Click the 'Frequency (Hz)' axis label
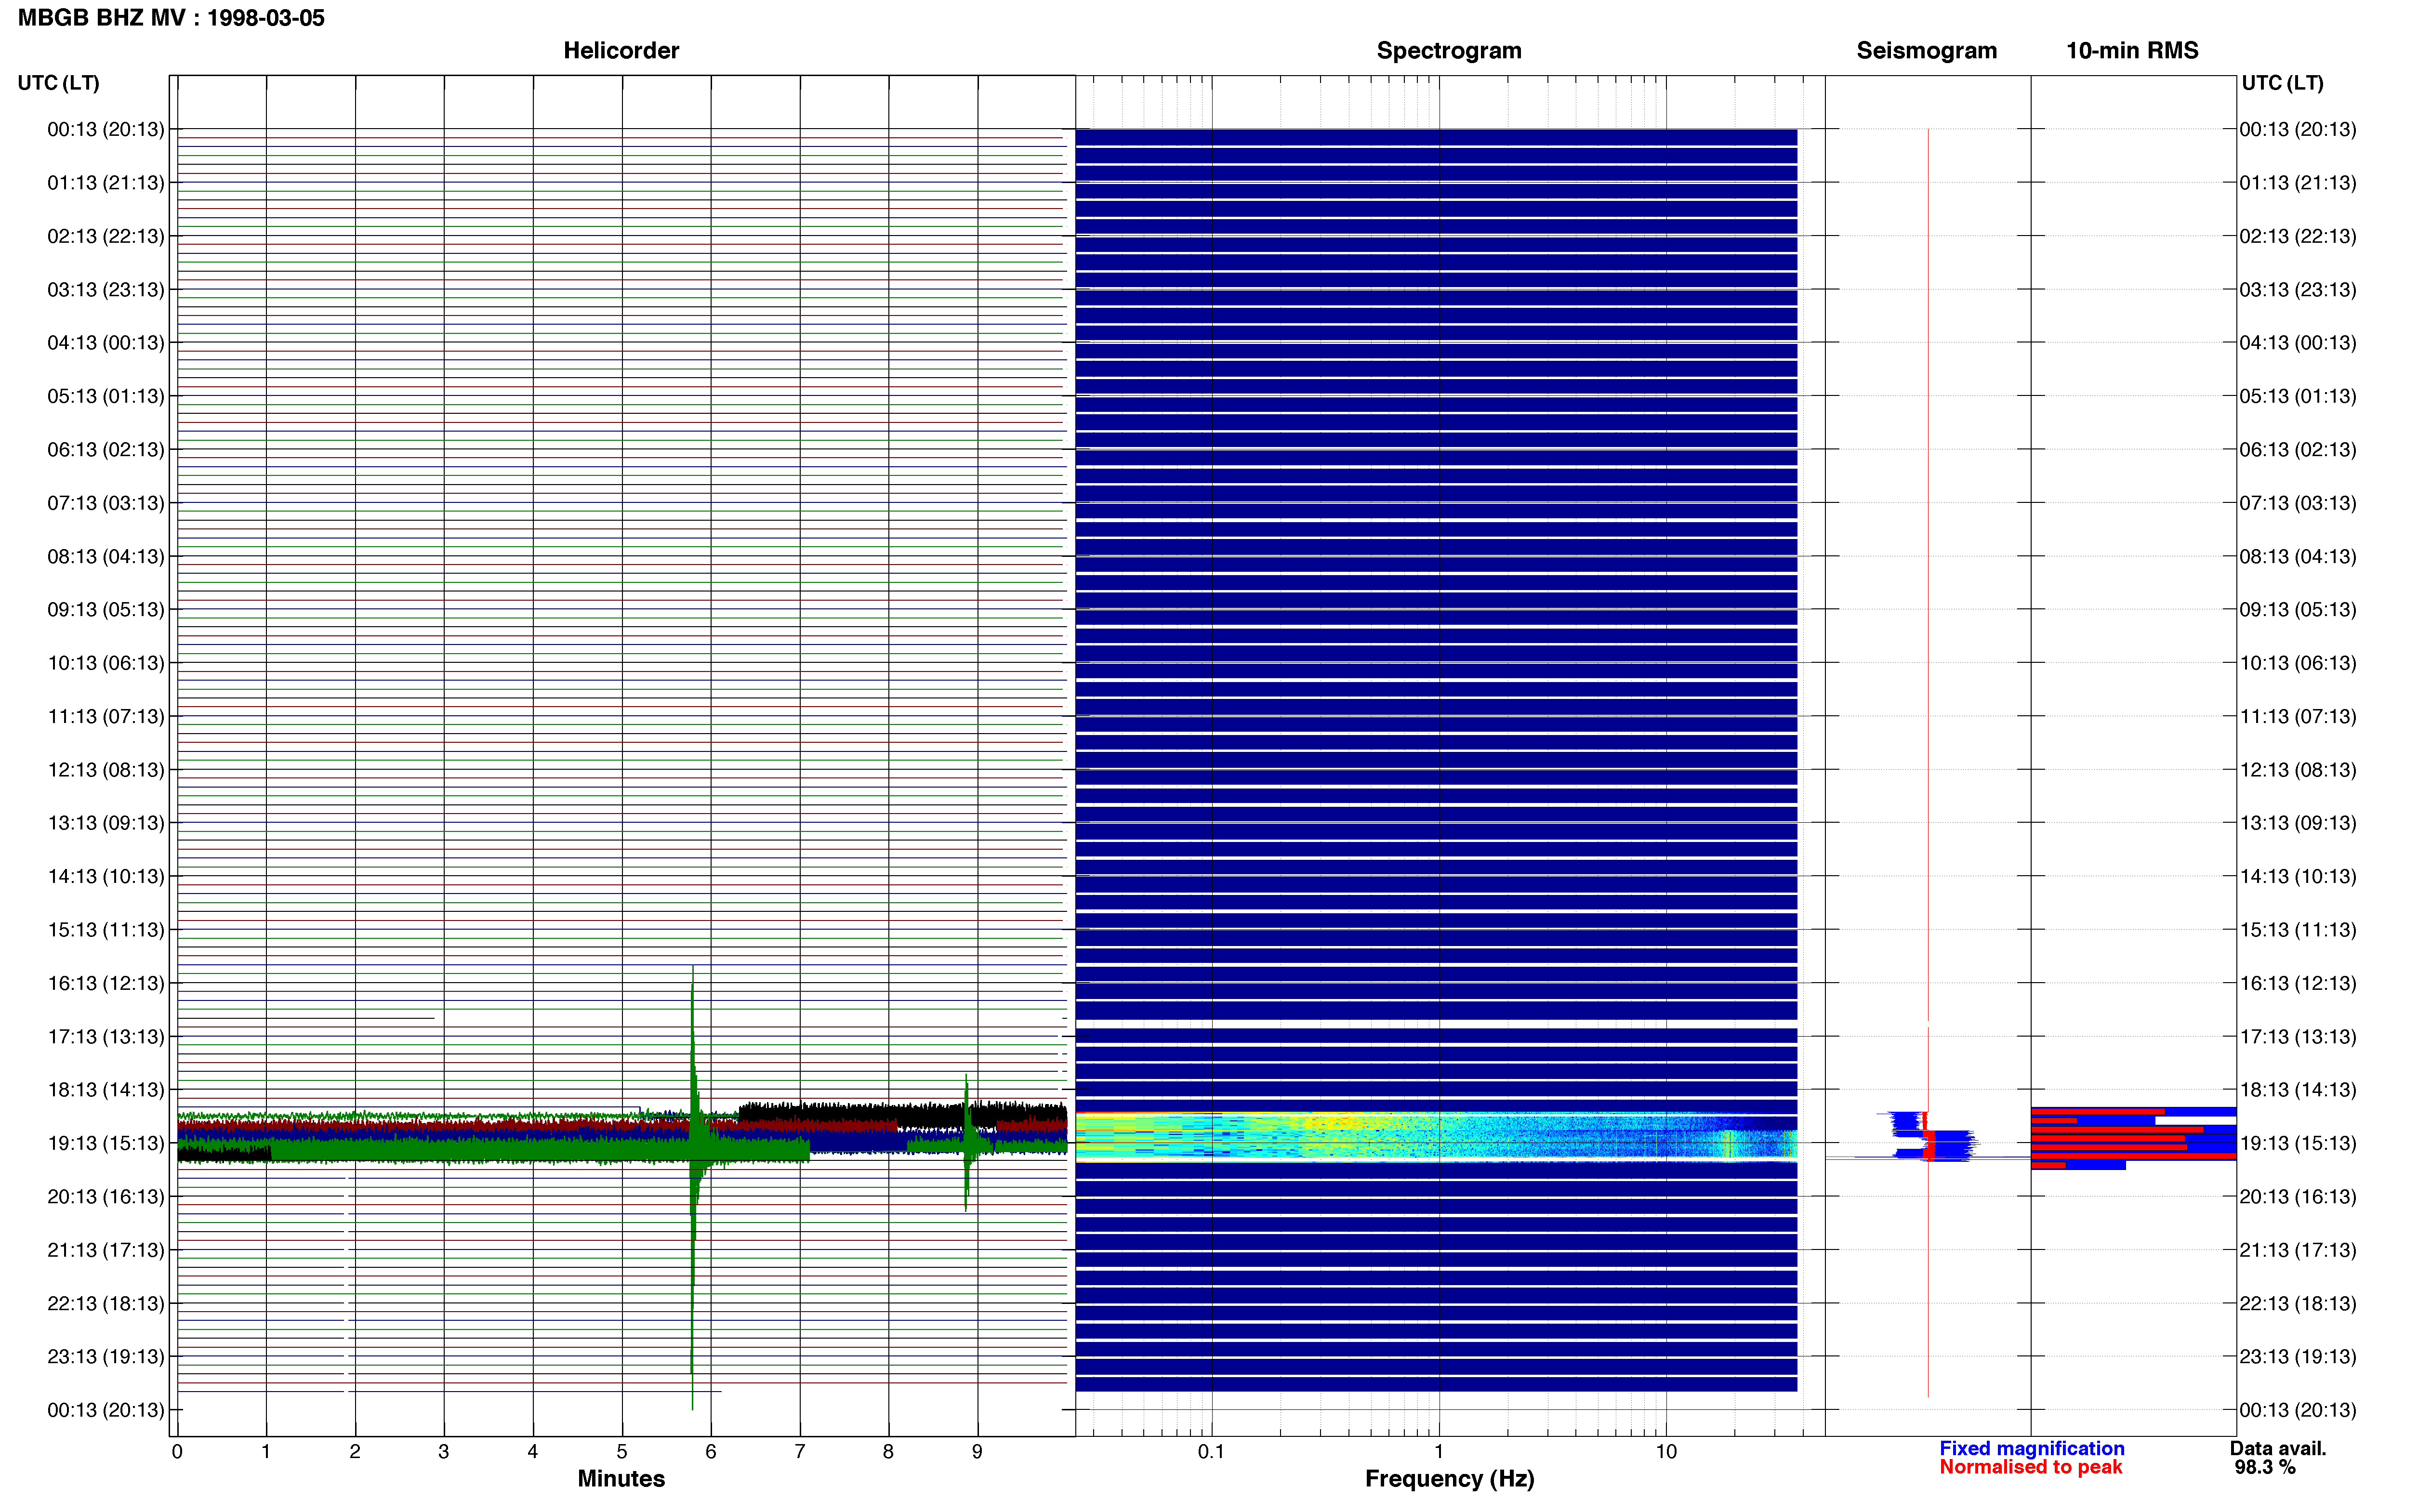Screen dimensions: 2418x1512 click(1449, 1478)
